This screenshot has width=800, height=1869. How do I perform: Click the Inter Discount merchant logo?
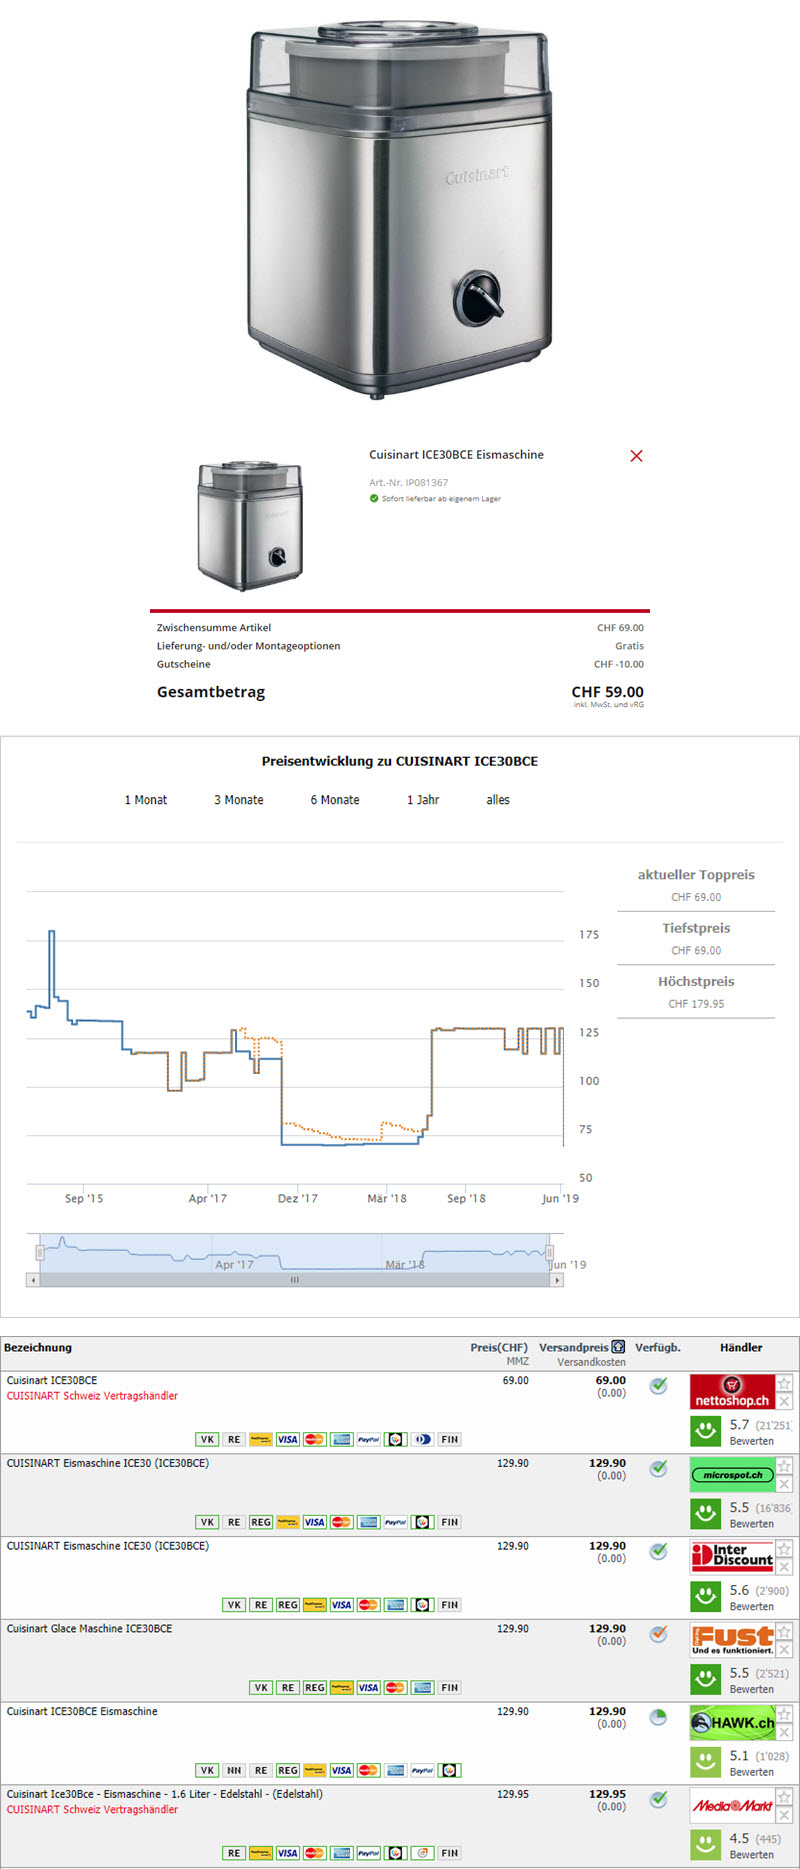[732, 1557]
